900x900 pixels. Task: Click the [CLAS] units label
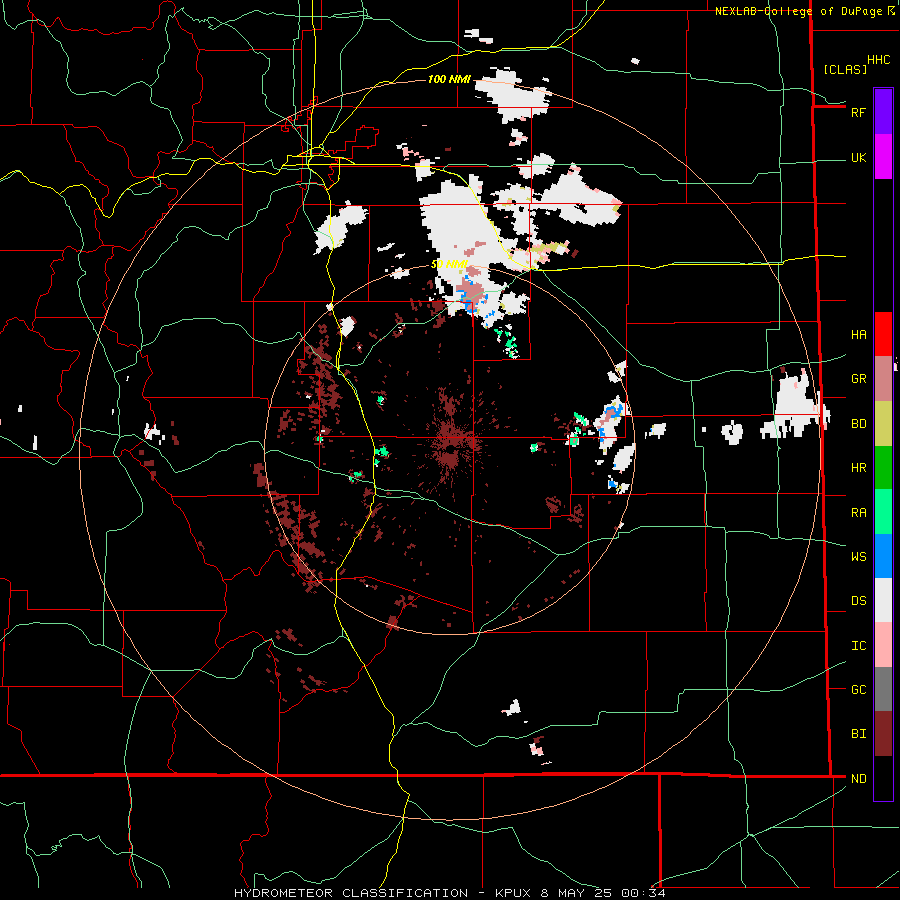[x=845, y=69]
